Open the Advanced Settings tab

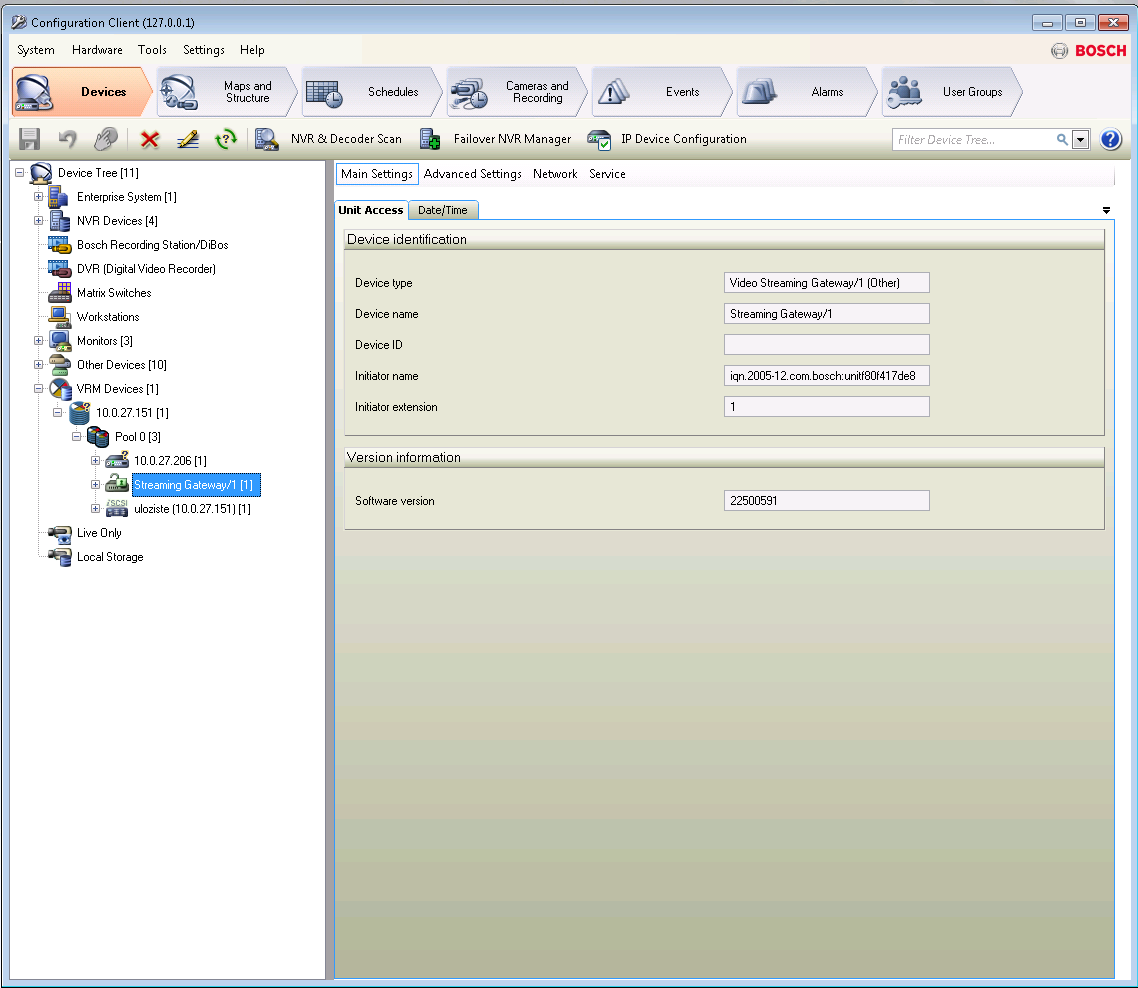point(472,174)
